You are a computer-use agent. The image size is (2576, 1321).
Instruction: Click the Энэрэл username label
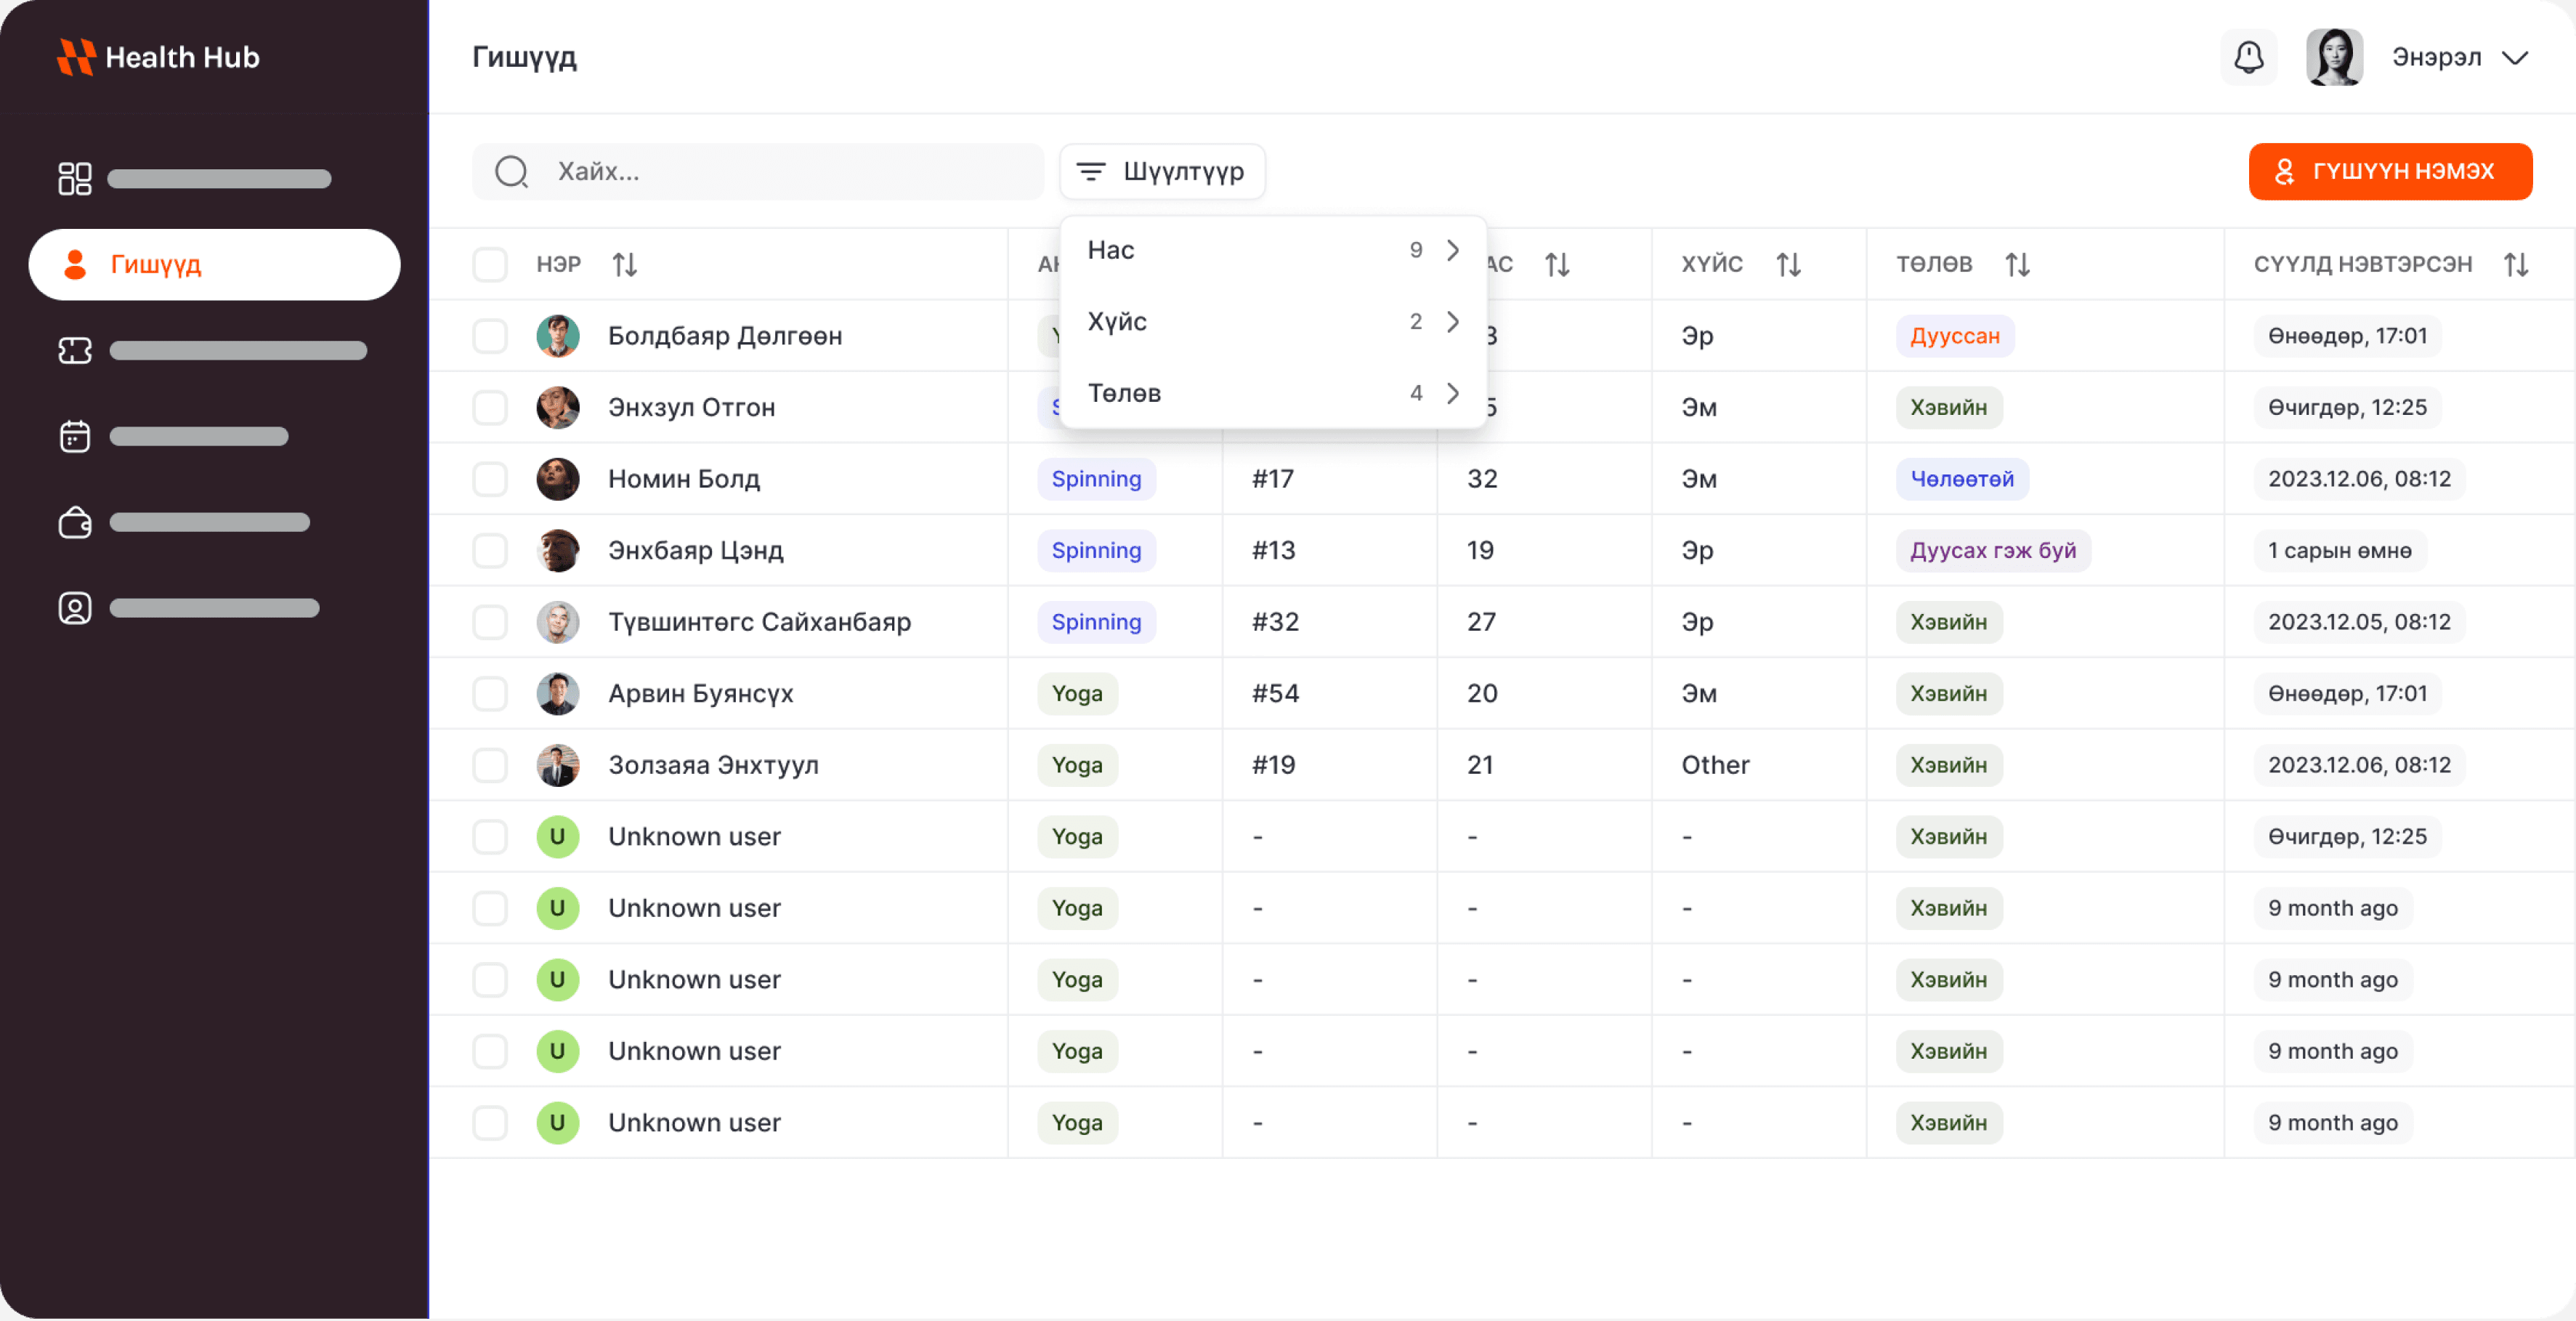pyautogui.click(x=2436, y=57)
